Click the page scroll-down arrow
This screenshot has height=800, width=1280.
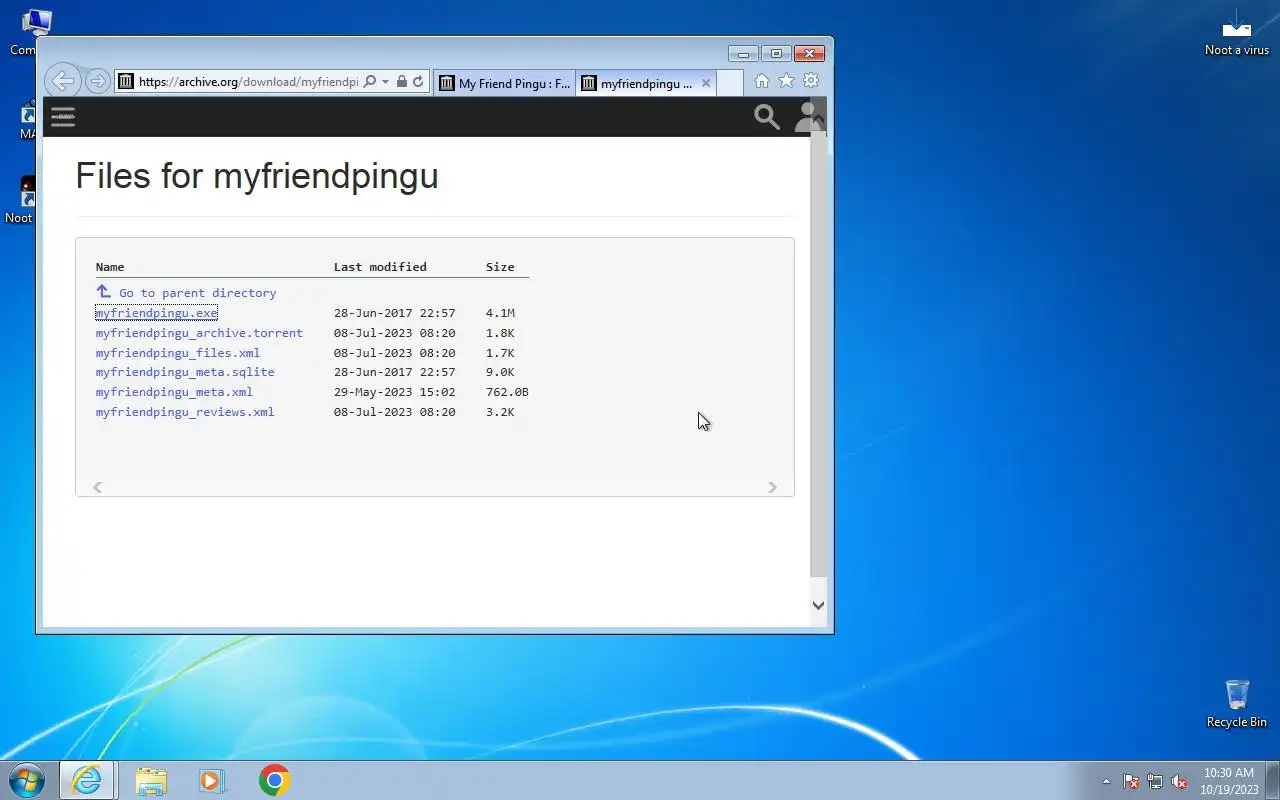click(x=818, y=605)
